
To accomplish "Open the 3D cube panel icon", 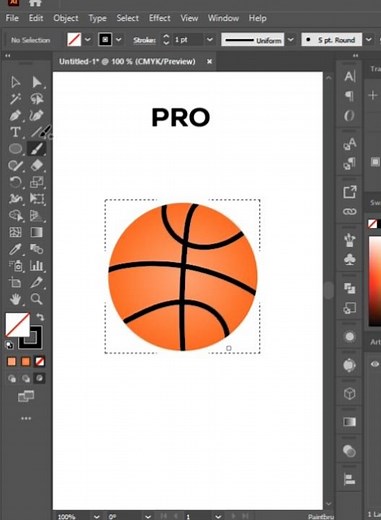I will tap(350, 394).
